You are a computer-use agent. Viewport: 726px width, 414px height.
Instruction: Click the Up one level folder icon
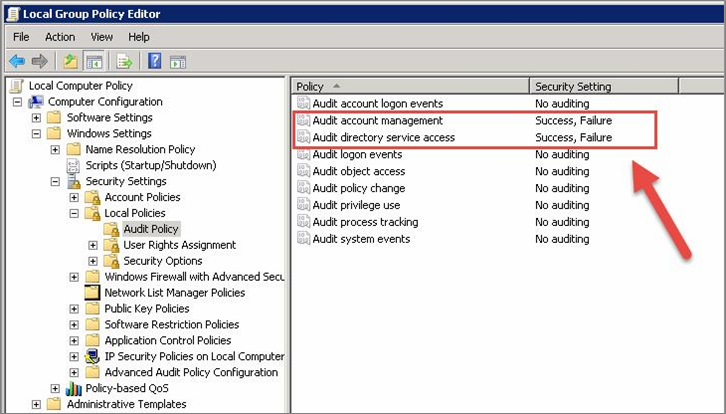tap(71, 60)
